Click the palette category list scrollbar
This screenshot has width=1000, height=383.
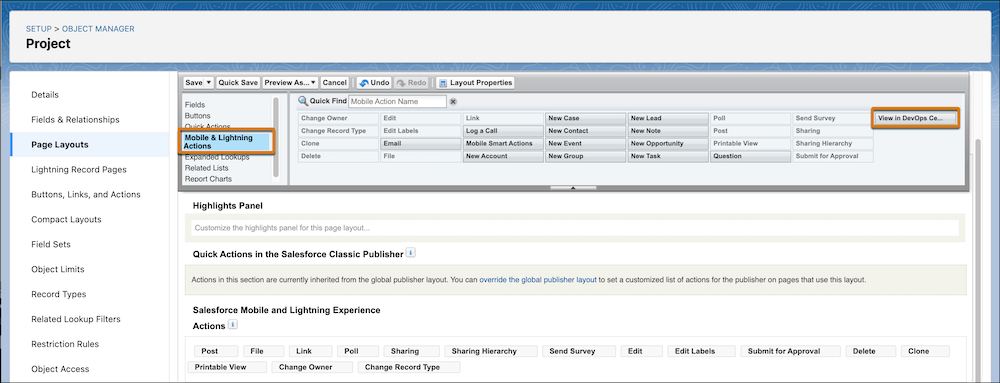tap(276, 137)
